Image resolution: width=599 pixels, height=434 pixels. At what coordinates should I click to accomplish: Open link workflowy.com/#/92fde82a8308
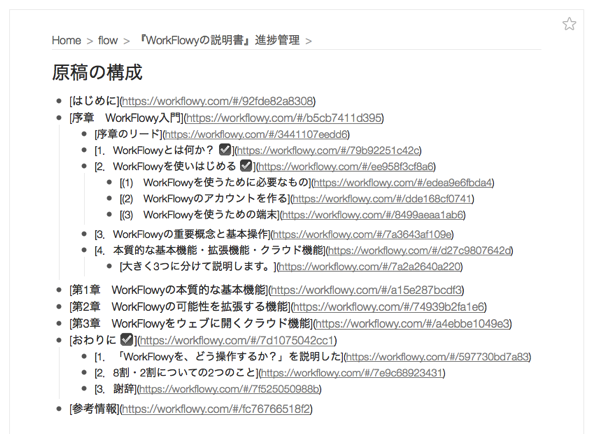218,101
